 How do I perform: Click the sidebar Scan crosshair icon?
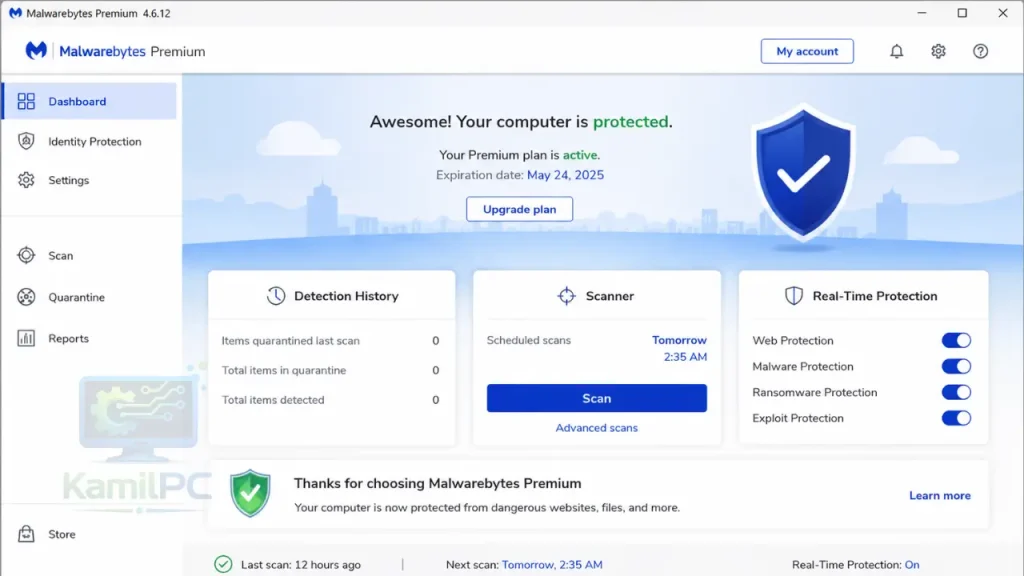pyautogui.click(x=26, y=255)
